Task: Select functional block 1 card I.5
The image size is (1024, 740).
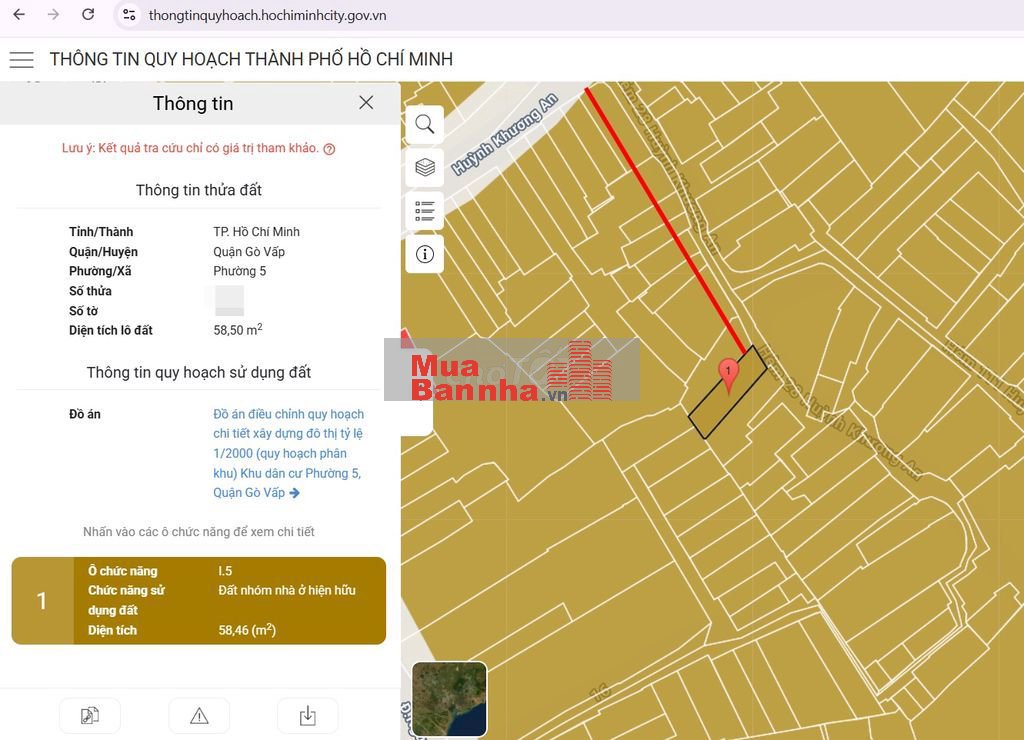Action: tap(199, 601)
